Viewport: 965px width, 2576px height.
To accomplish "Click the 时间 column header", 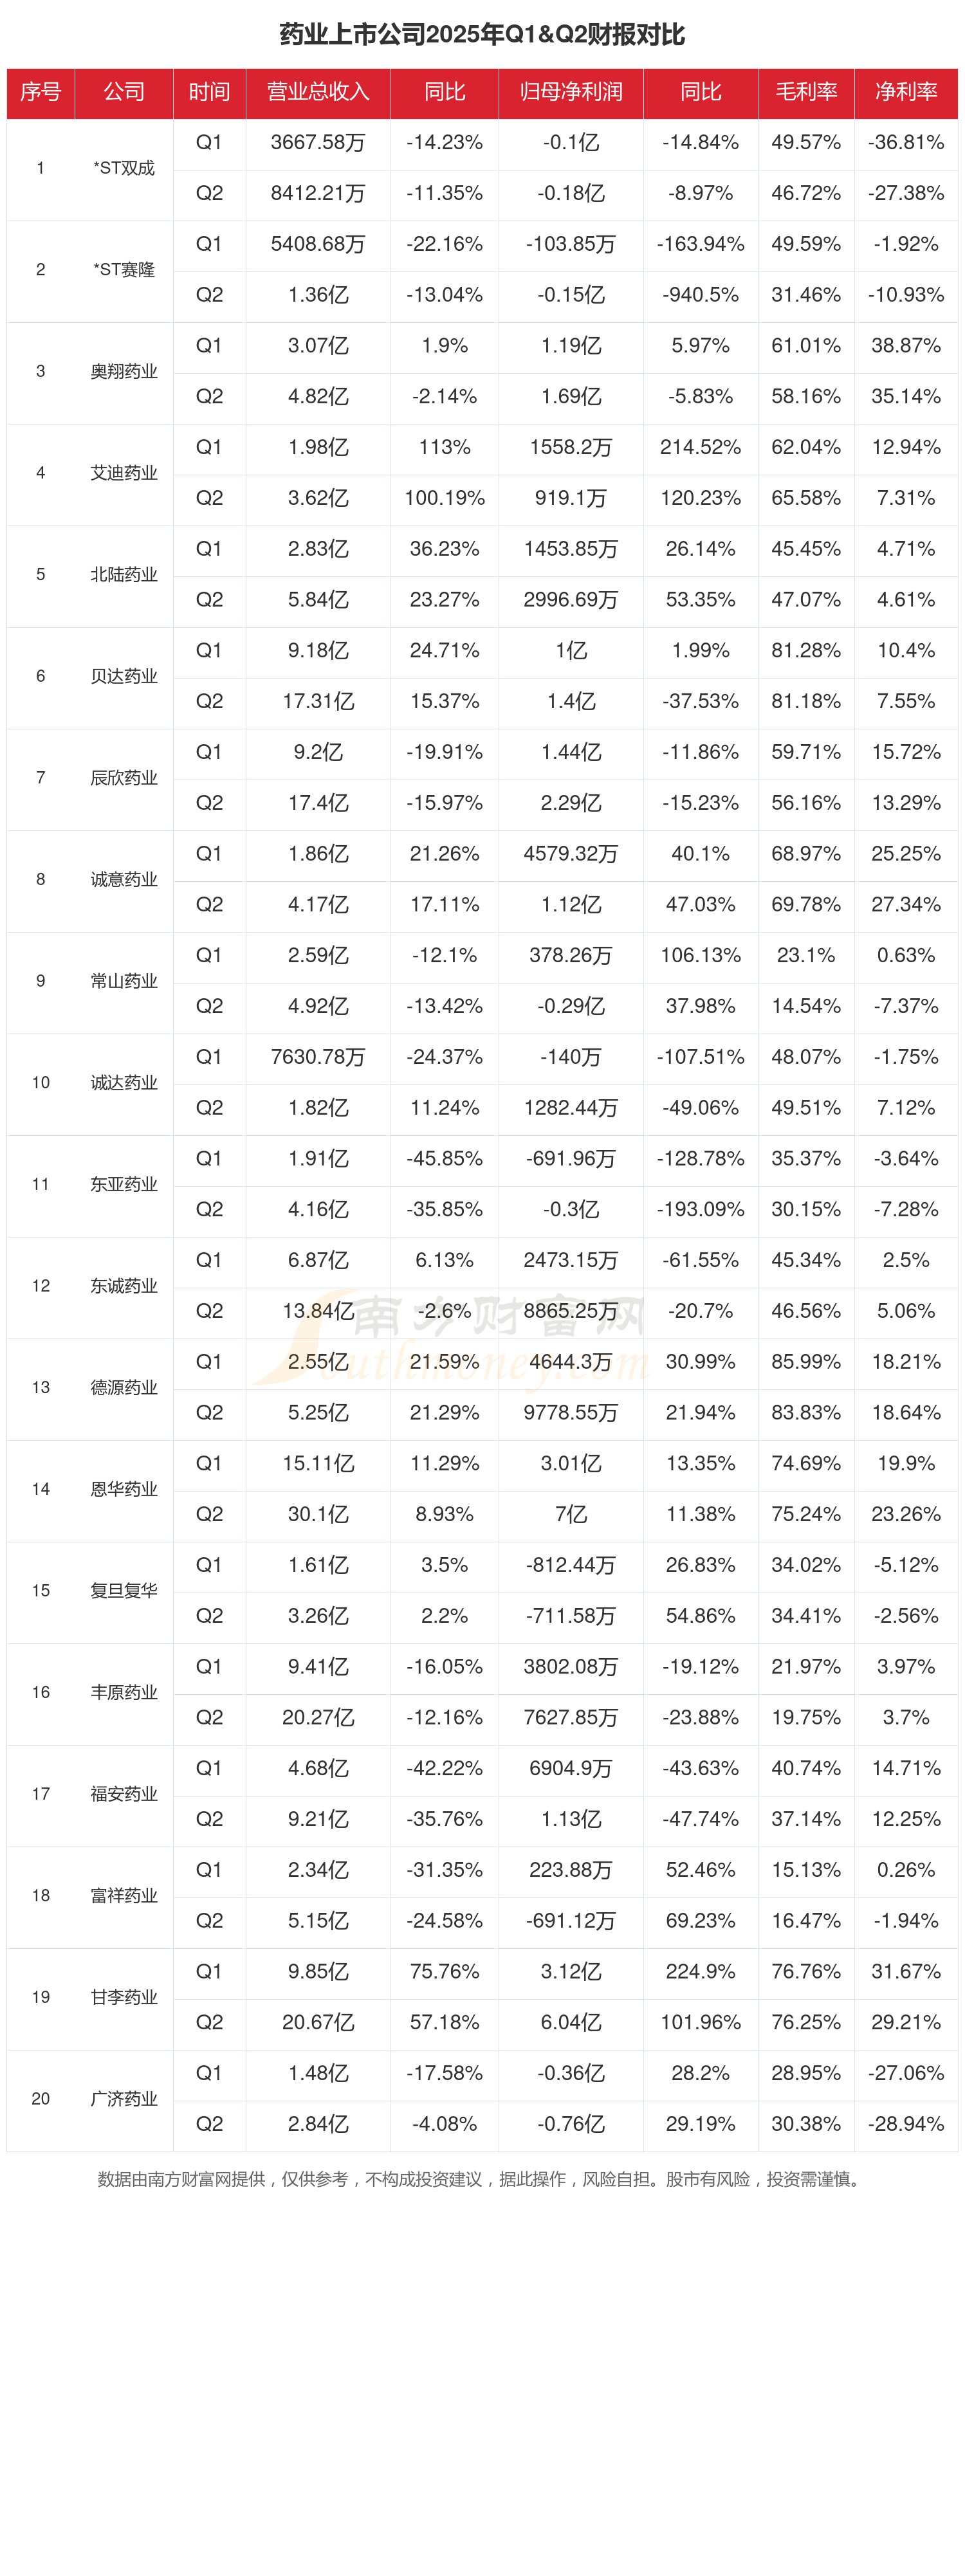I will [209, 92].
